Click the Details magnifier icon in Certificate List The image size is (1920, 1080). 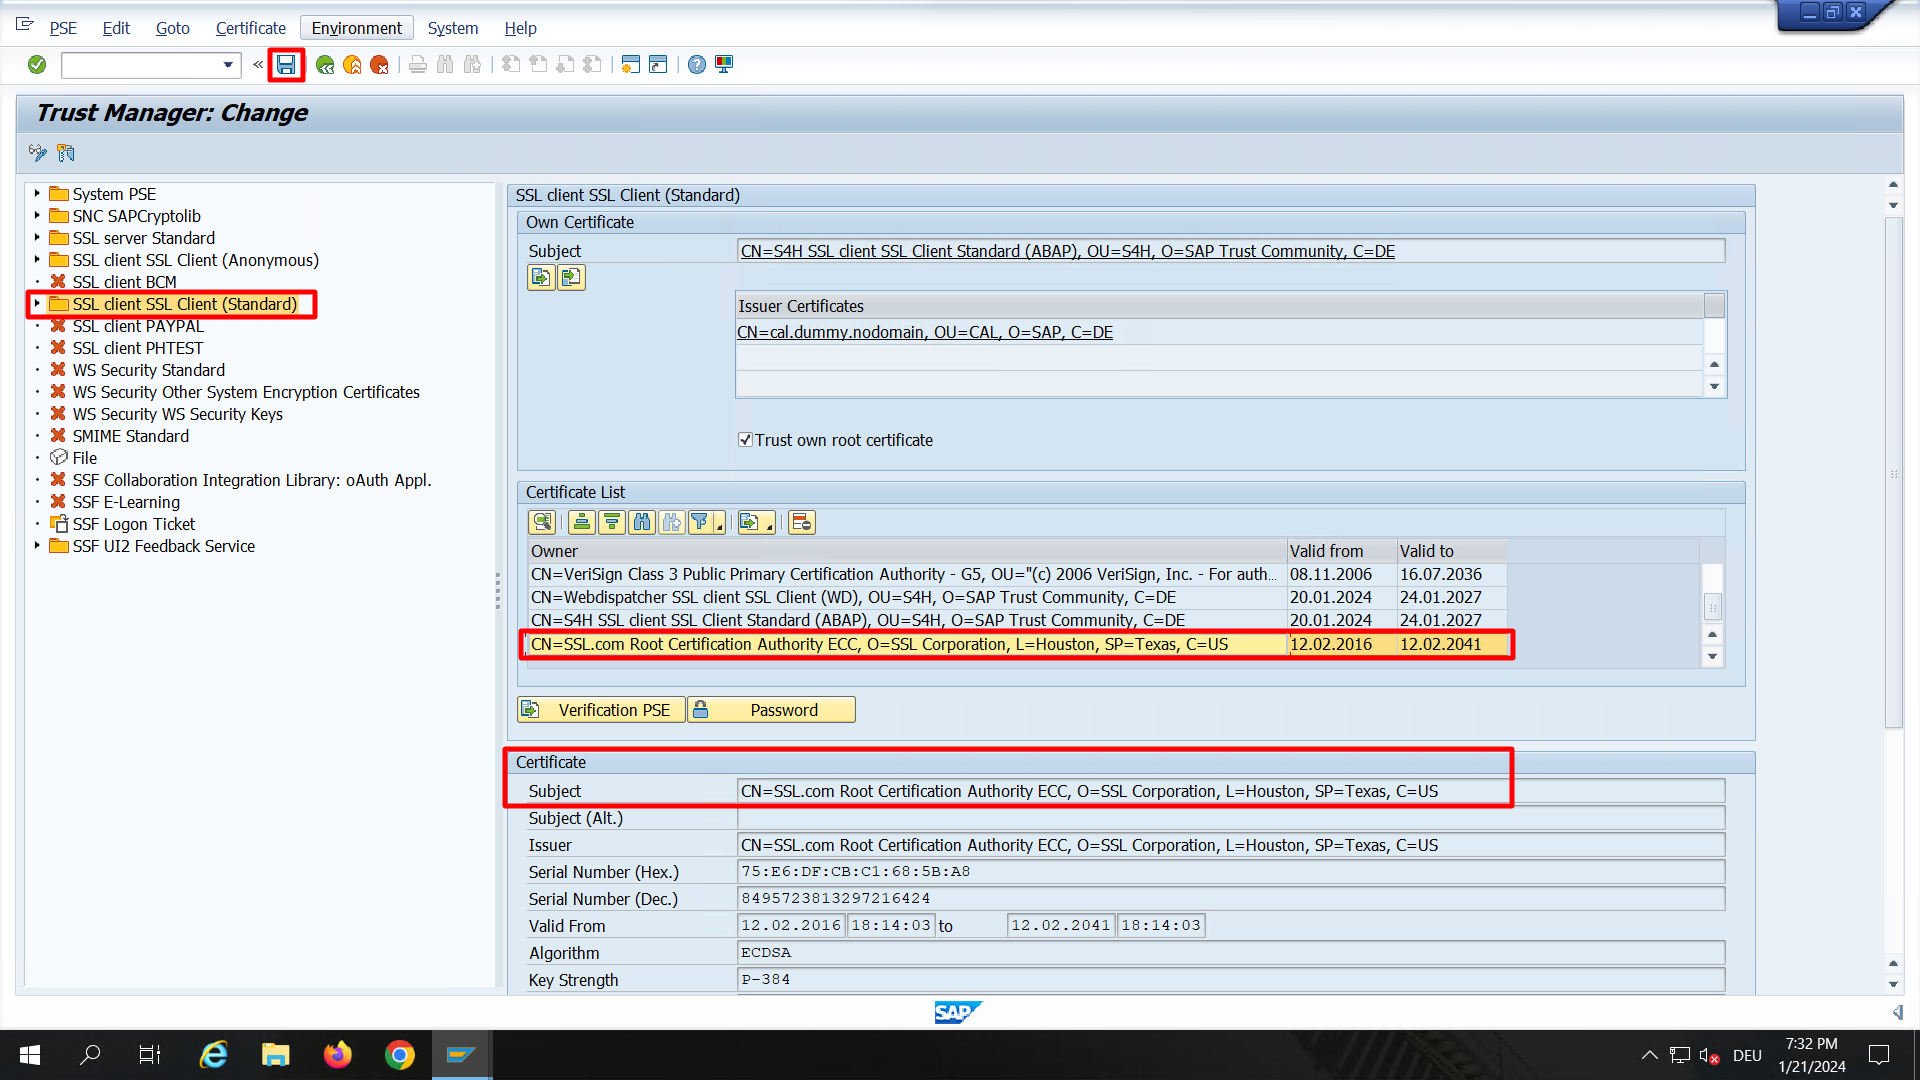(542, 522)
